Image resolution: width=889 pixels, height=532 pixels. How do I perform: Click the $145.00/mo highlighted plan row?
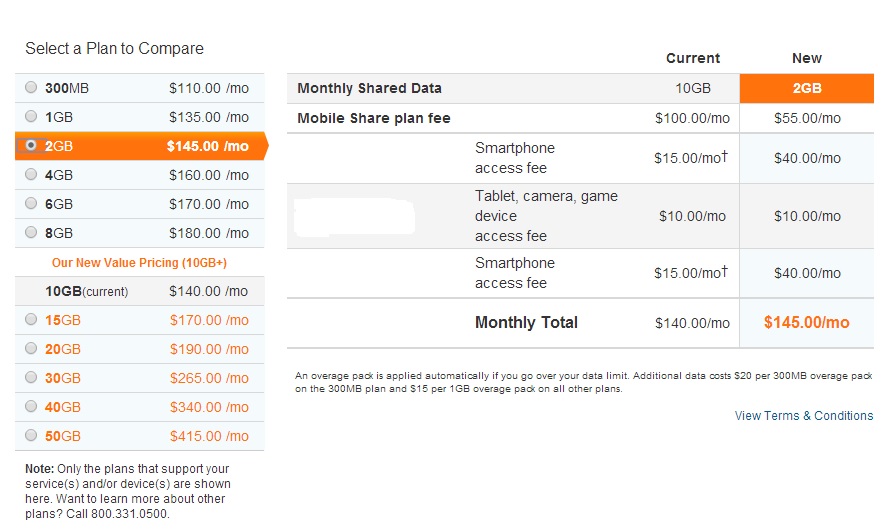click(x=141, y=146)
